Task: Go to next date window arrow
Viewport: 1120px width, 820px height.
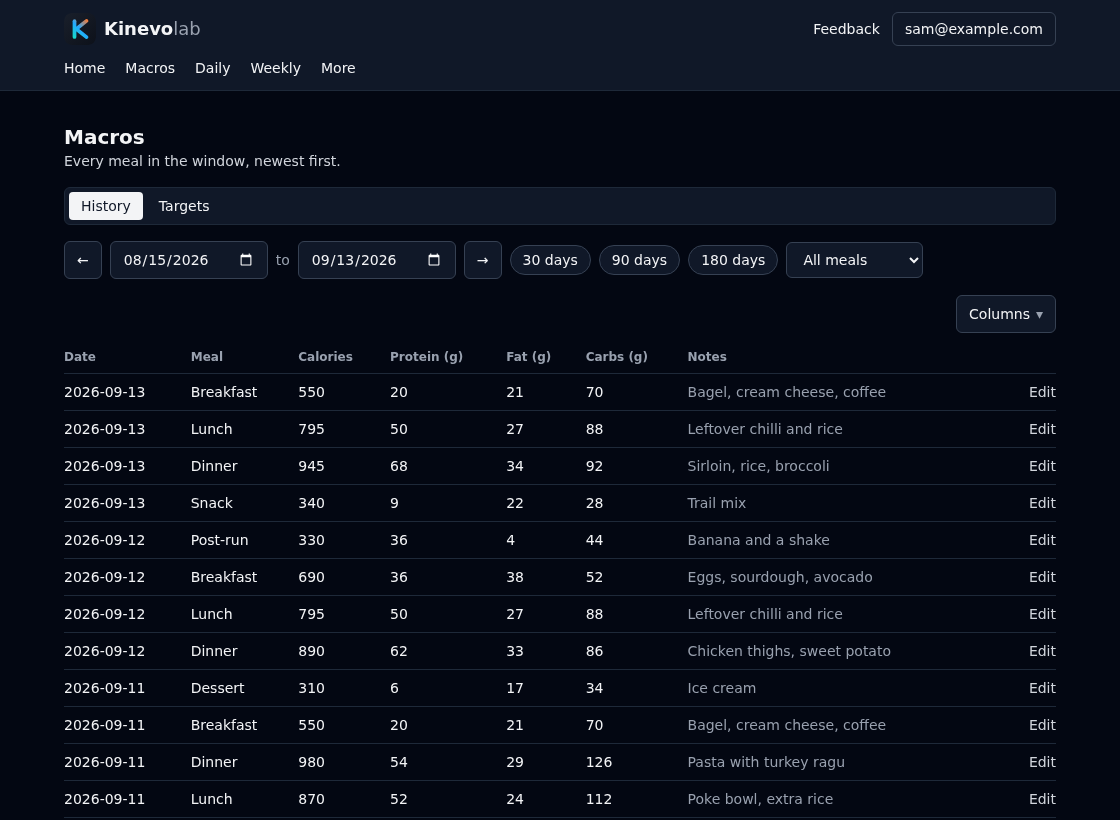Action: [483, 260]
